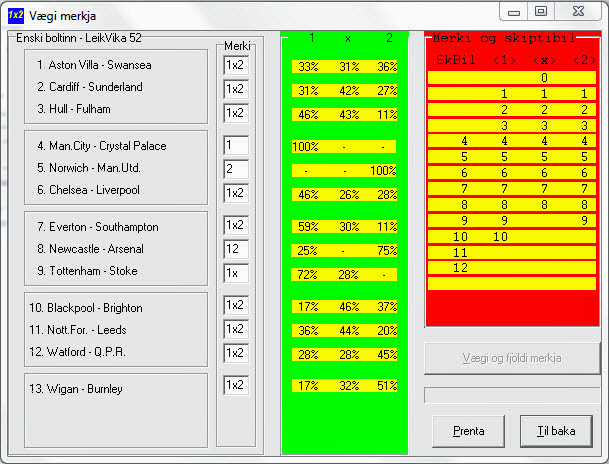Image resolution: width=609 pixels, height=464 pixels.
Task: Click SkBil value 12 in red table
Action: (x=460, y=268)
